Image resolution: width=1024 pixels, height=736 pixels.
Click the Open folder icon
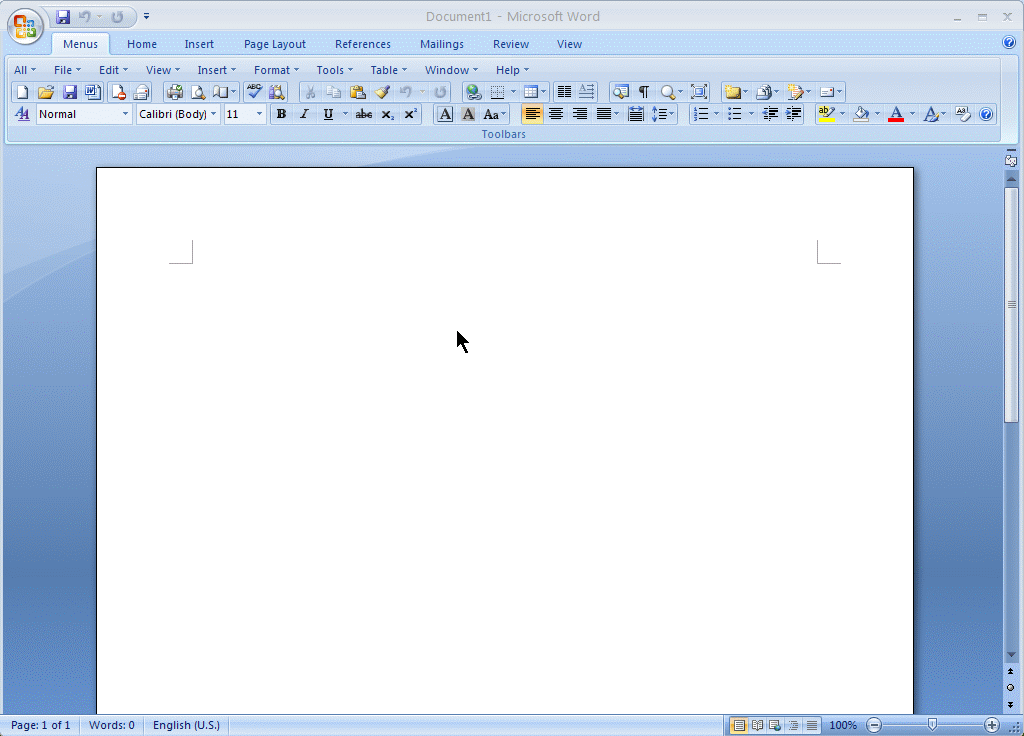tap(46, 92)
